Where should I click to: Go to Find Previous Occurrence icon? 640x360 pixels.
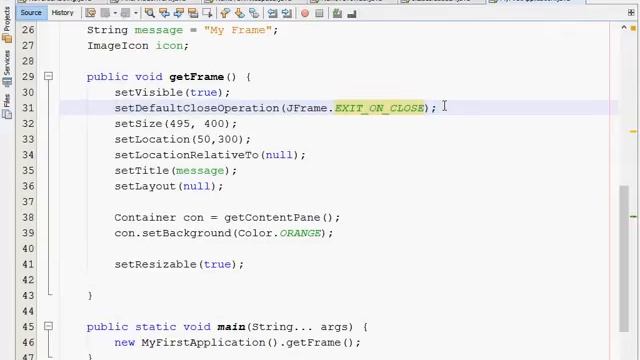pos(164,13)
